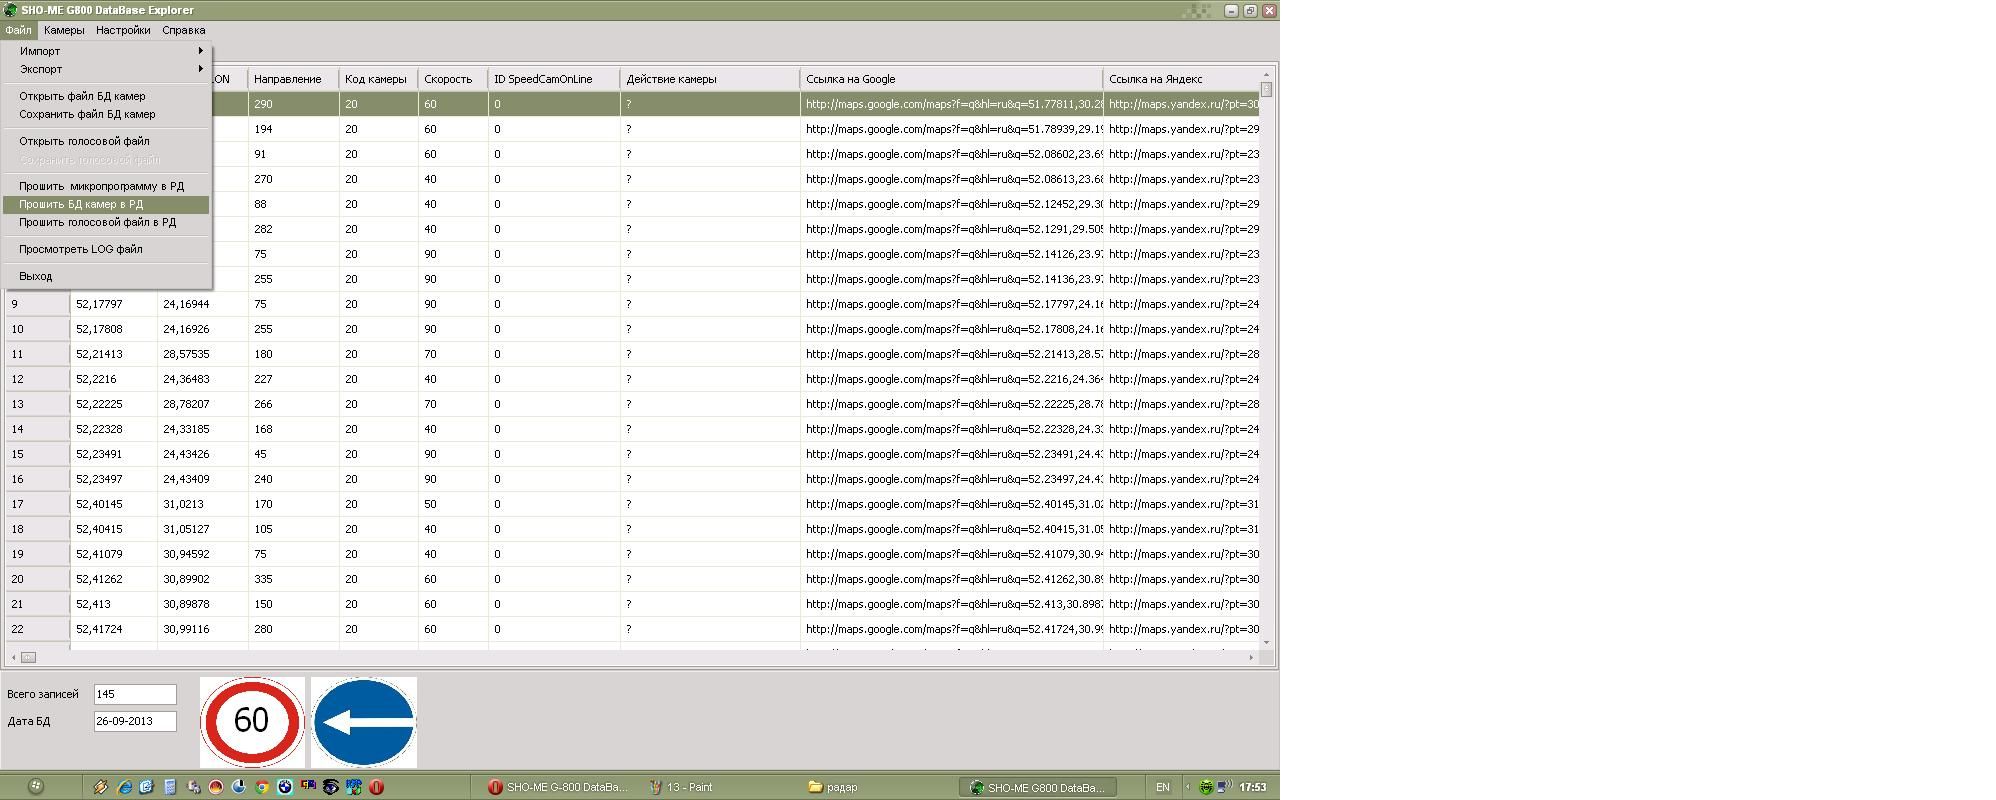This screenshot has height=800, width=1996.
Task: Click Google link for 51.77811 in first row
Action: (952, 104)
